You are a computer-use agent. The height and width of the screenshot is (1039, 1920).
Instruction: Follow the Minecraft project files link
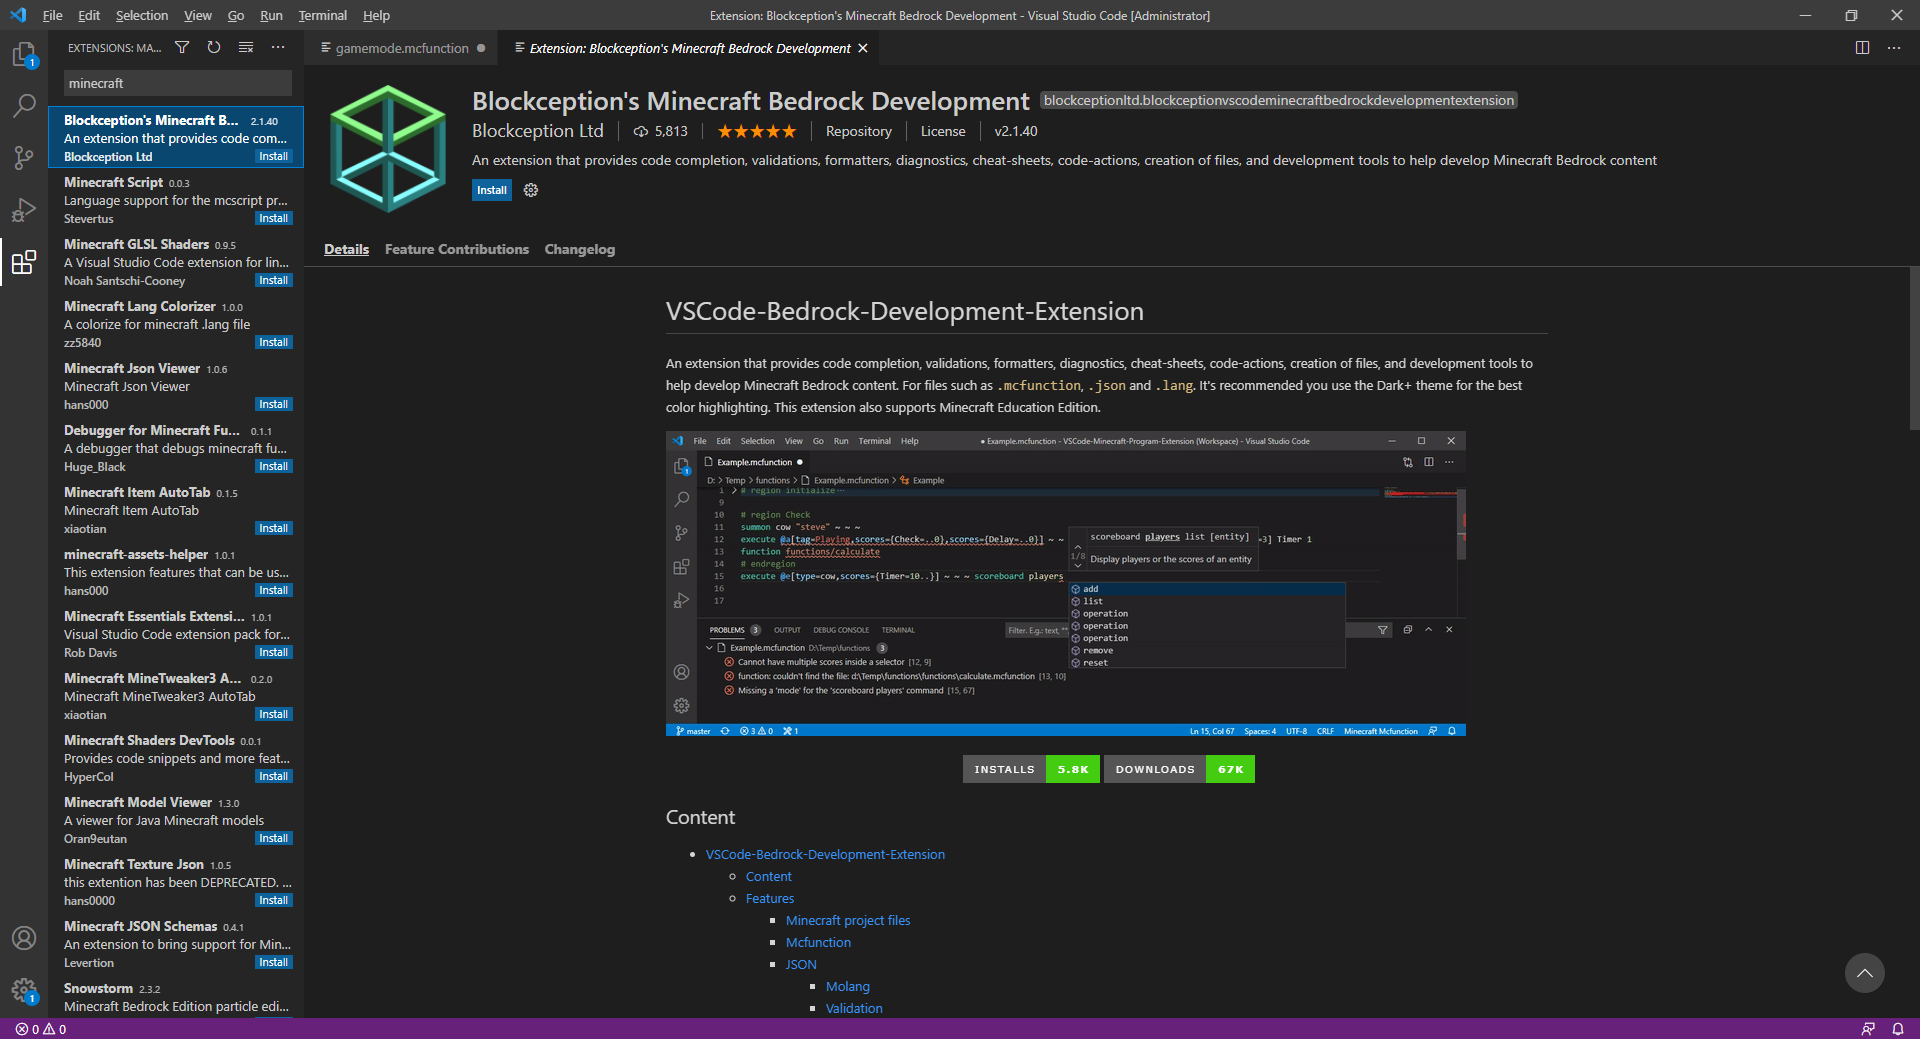pyautogui.click(x=848, y=921)
